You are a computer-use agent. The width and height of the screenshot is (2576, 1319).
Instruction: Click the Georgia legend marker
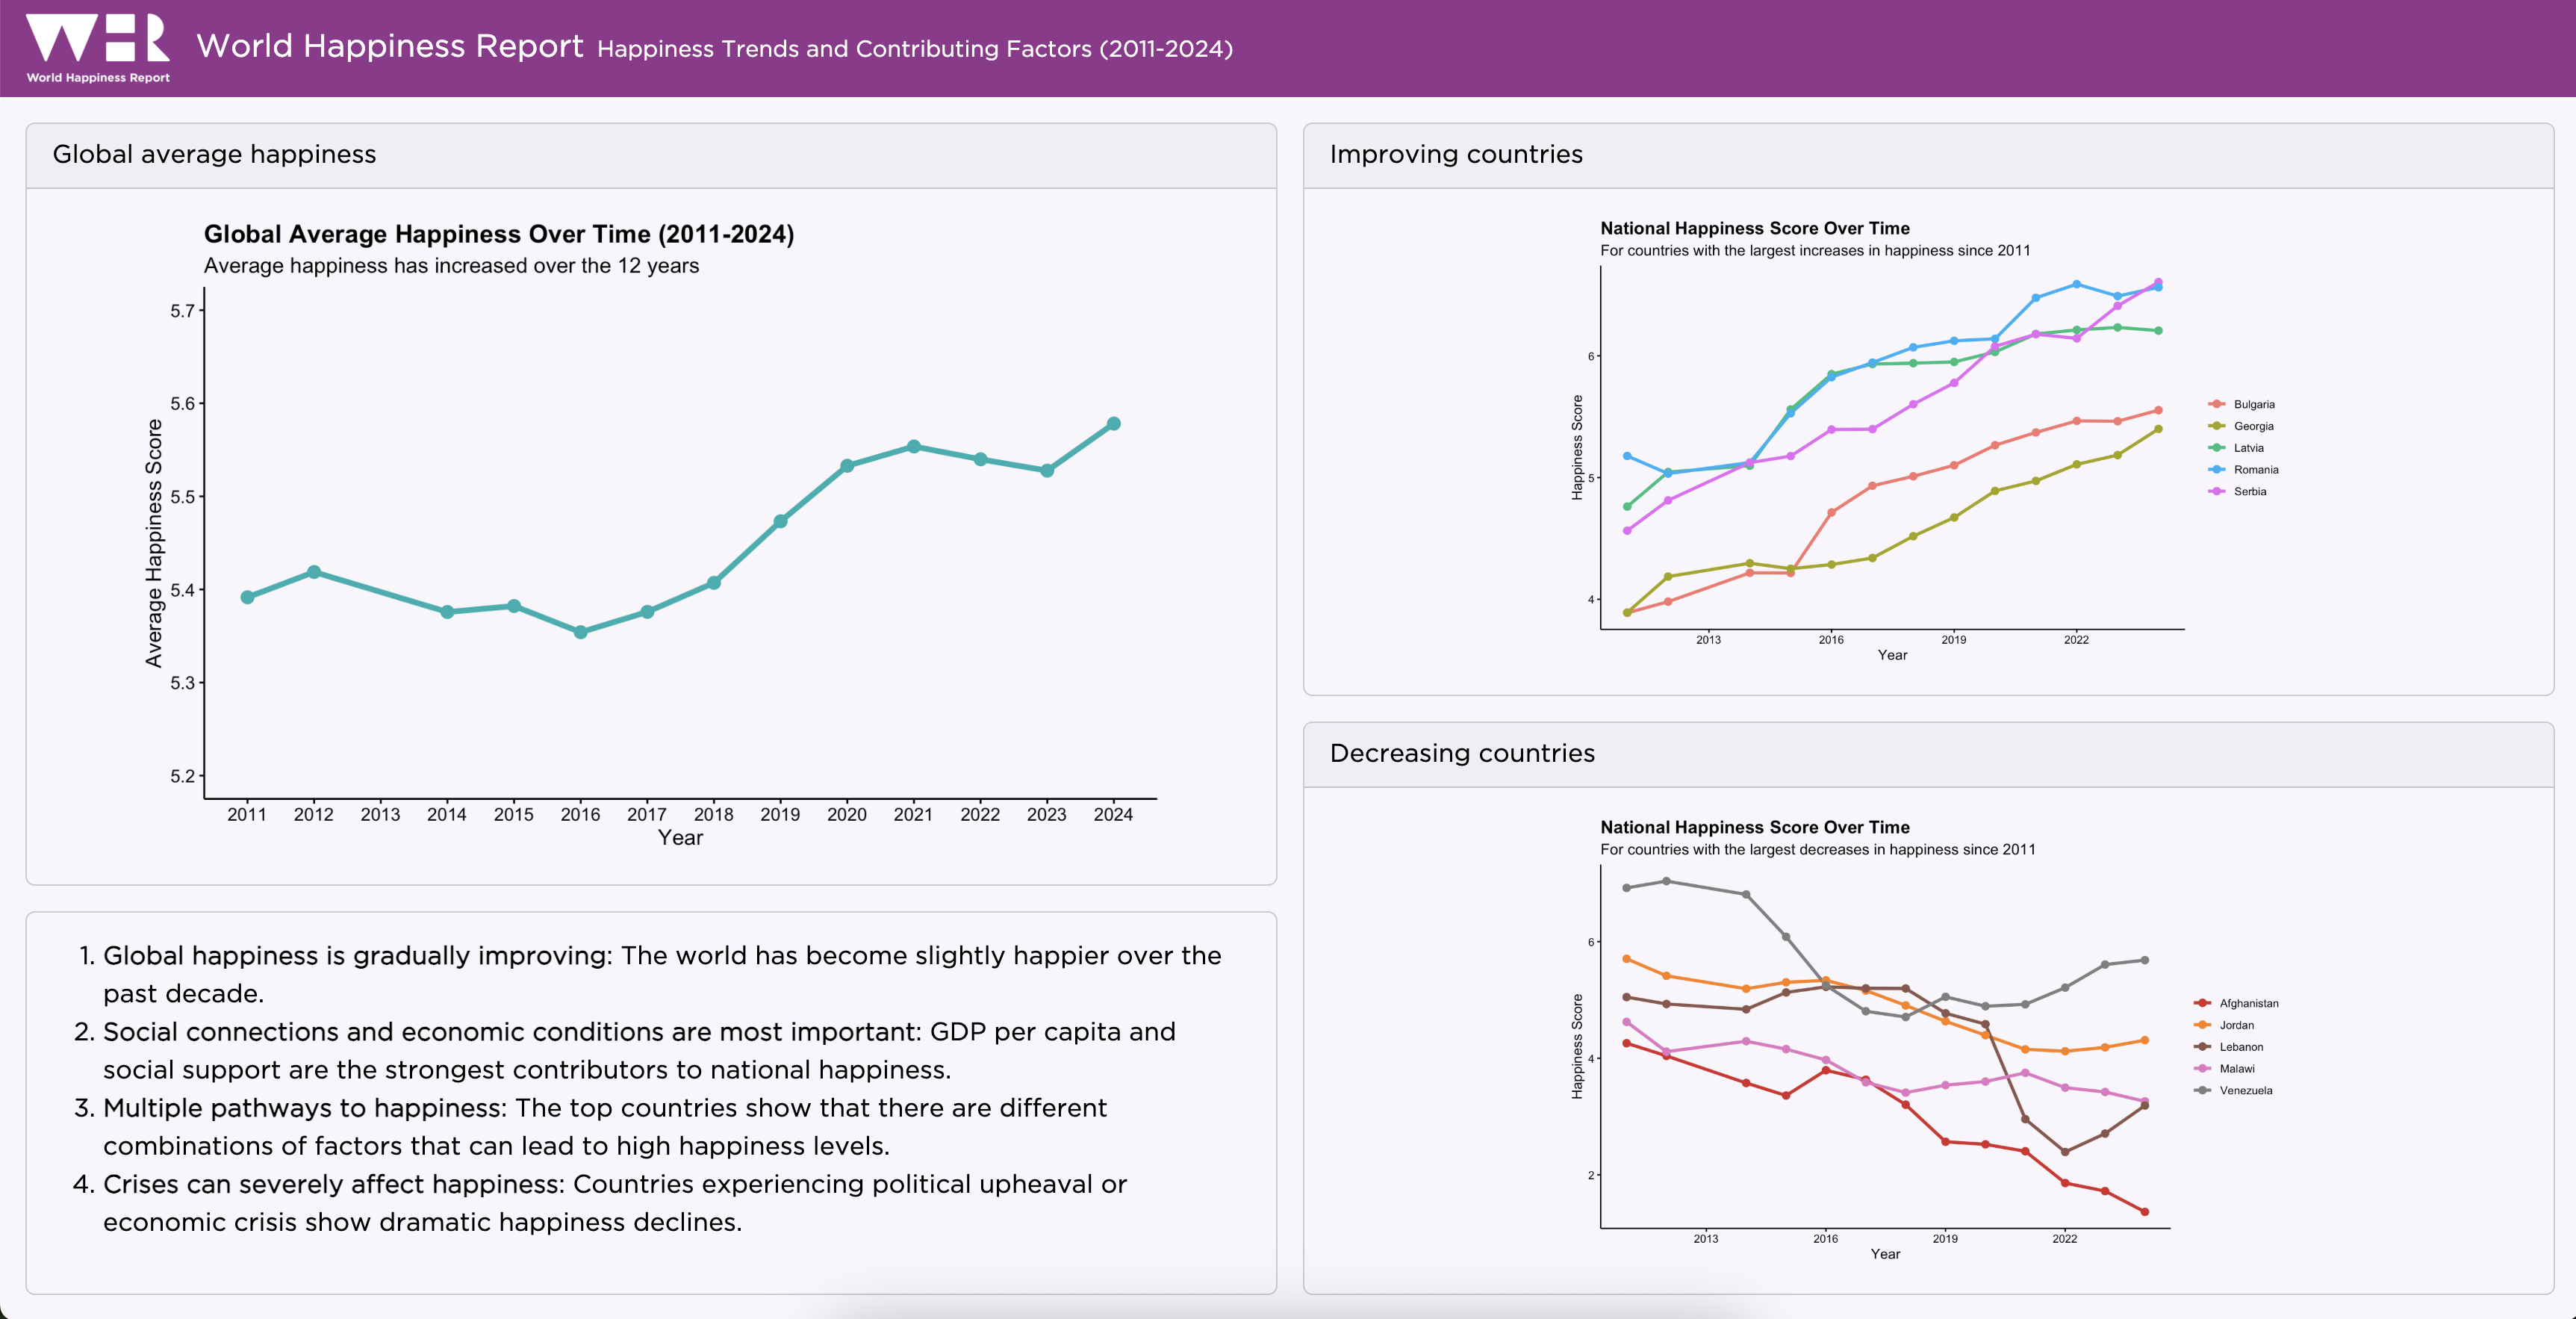coord(2216,426)
